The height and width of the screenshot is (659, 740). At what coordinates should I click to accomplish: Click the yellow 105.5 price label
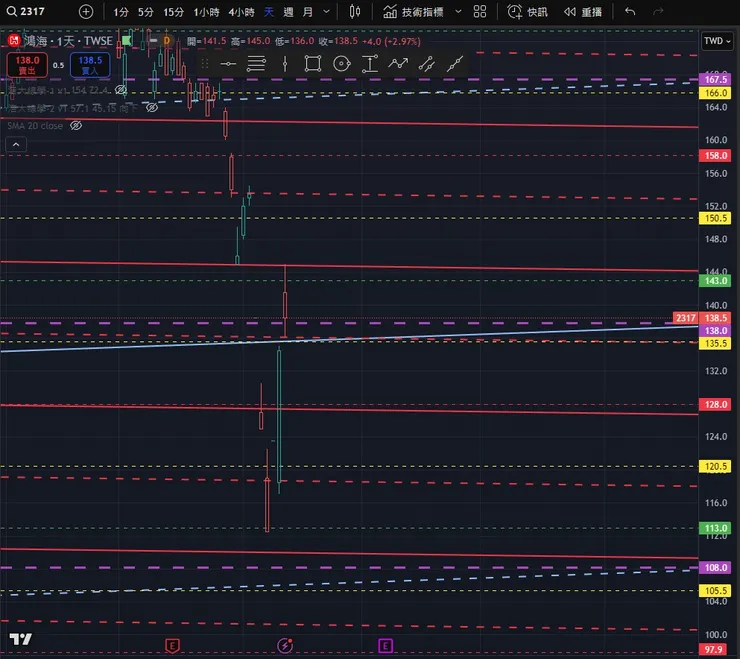pos(715,591)
